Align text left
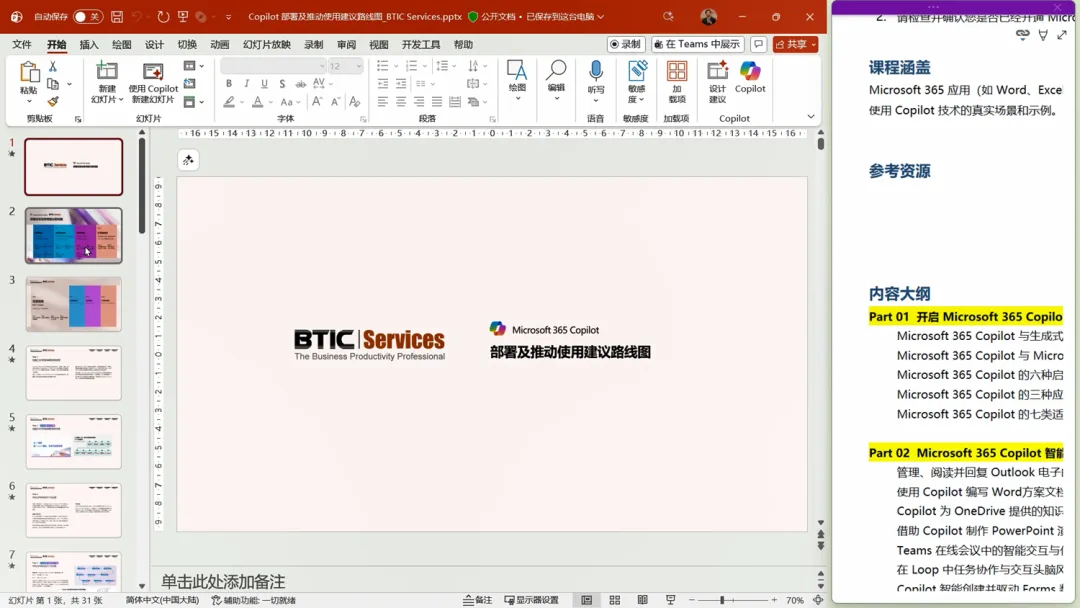This screenshot has height=608, width=1080. pyautogui.click(x=383, y=102)
